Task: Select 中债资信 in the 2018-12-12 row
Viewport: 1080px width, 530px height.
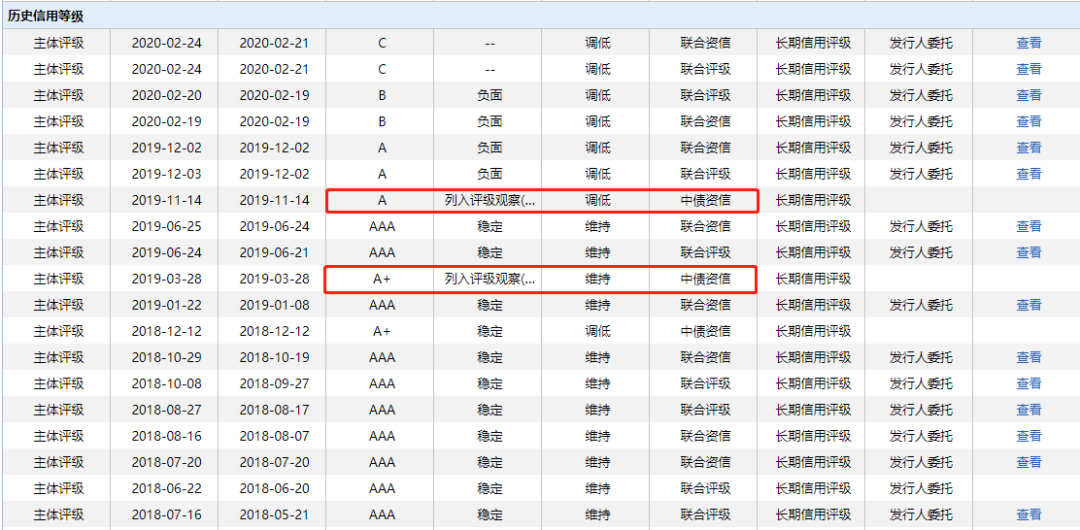Action: coord(705,331)
